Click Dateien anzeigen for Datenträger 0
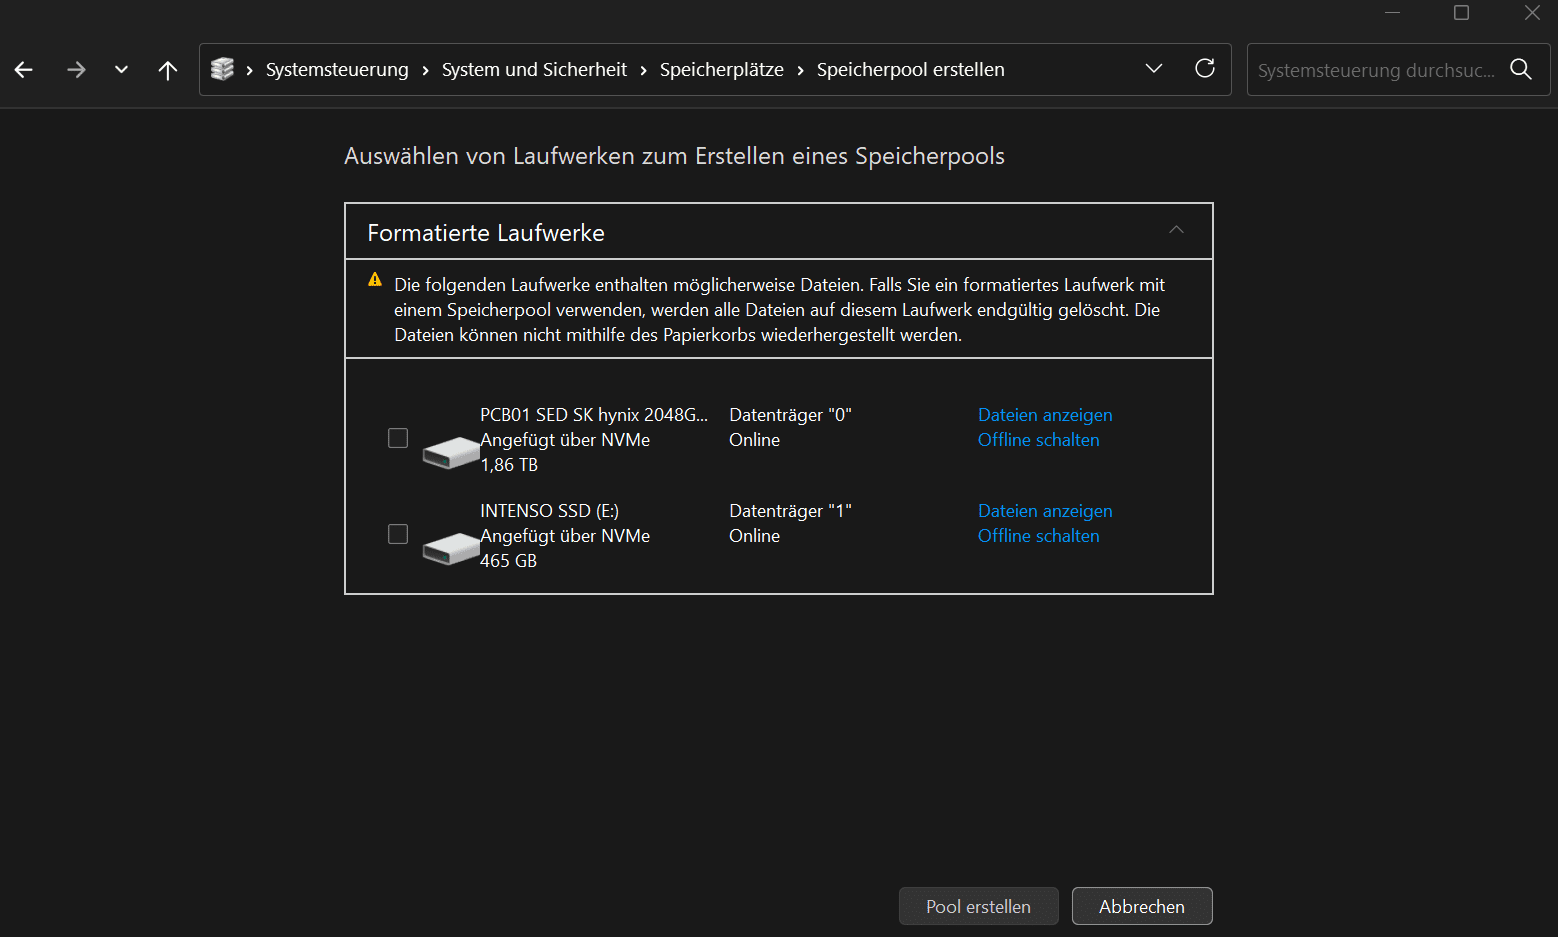This screenshot has width=1558, height=937. coord(1045,415)
